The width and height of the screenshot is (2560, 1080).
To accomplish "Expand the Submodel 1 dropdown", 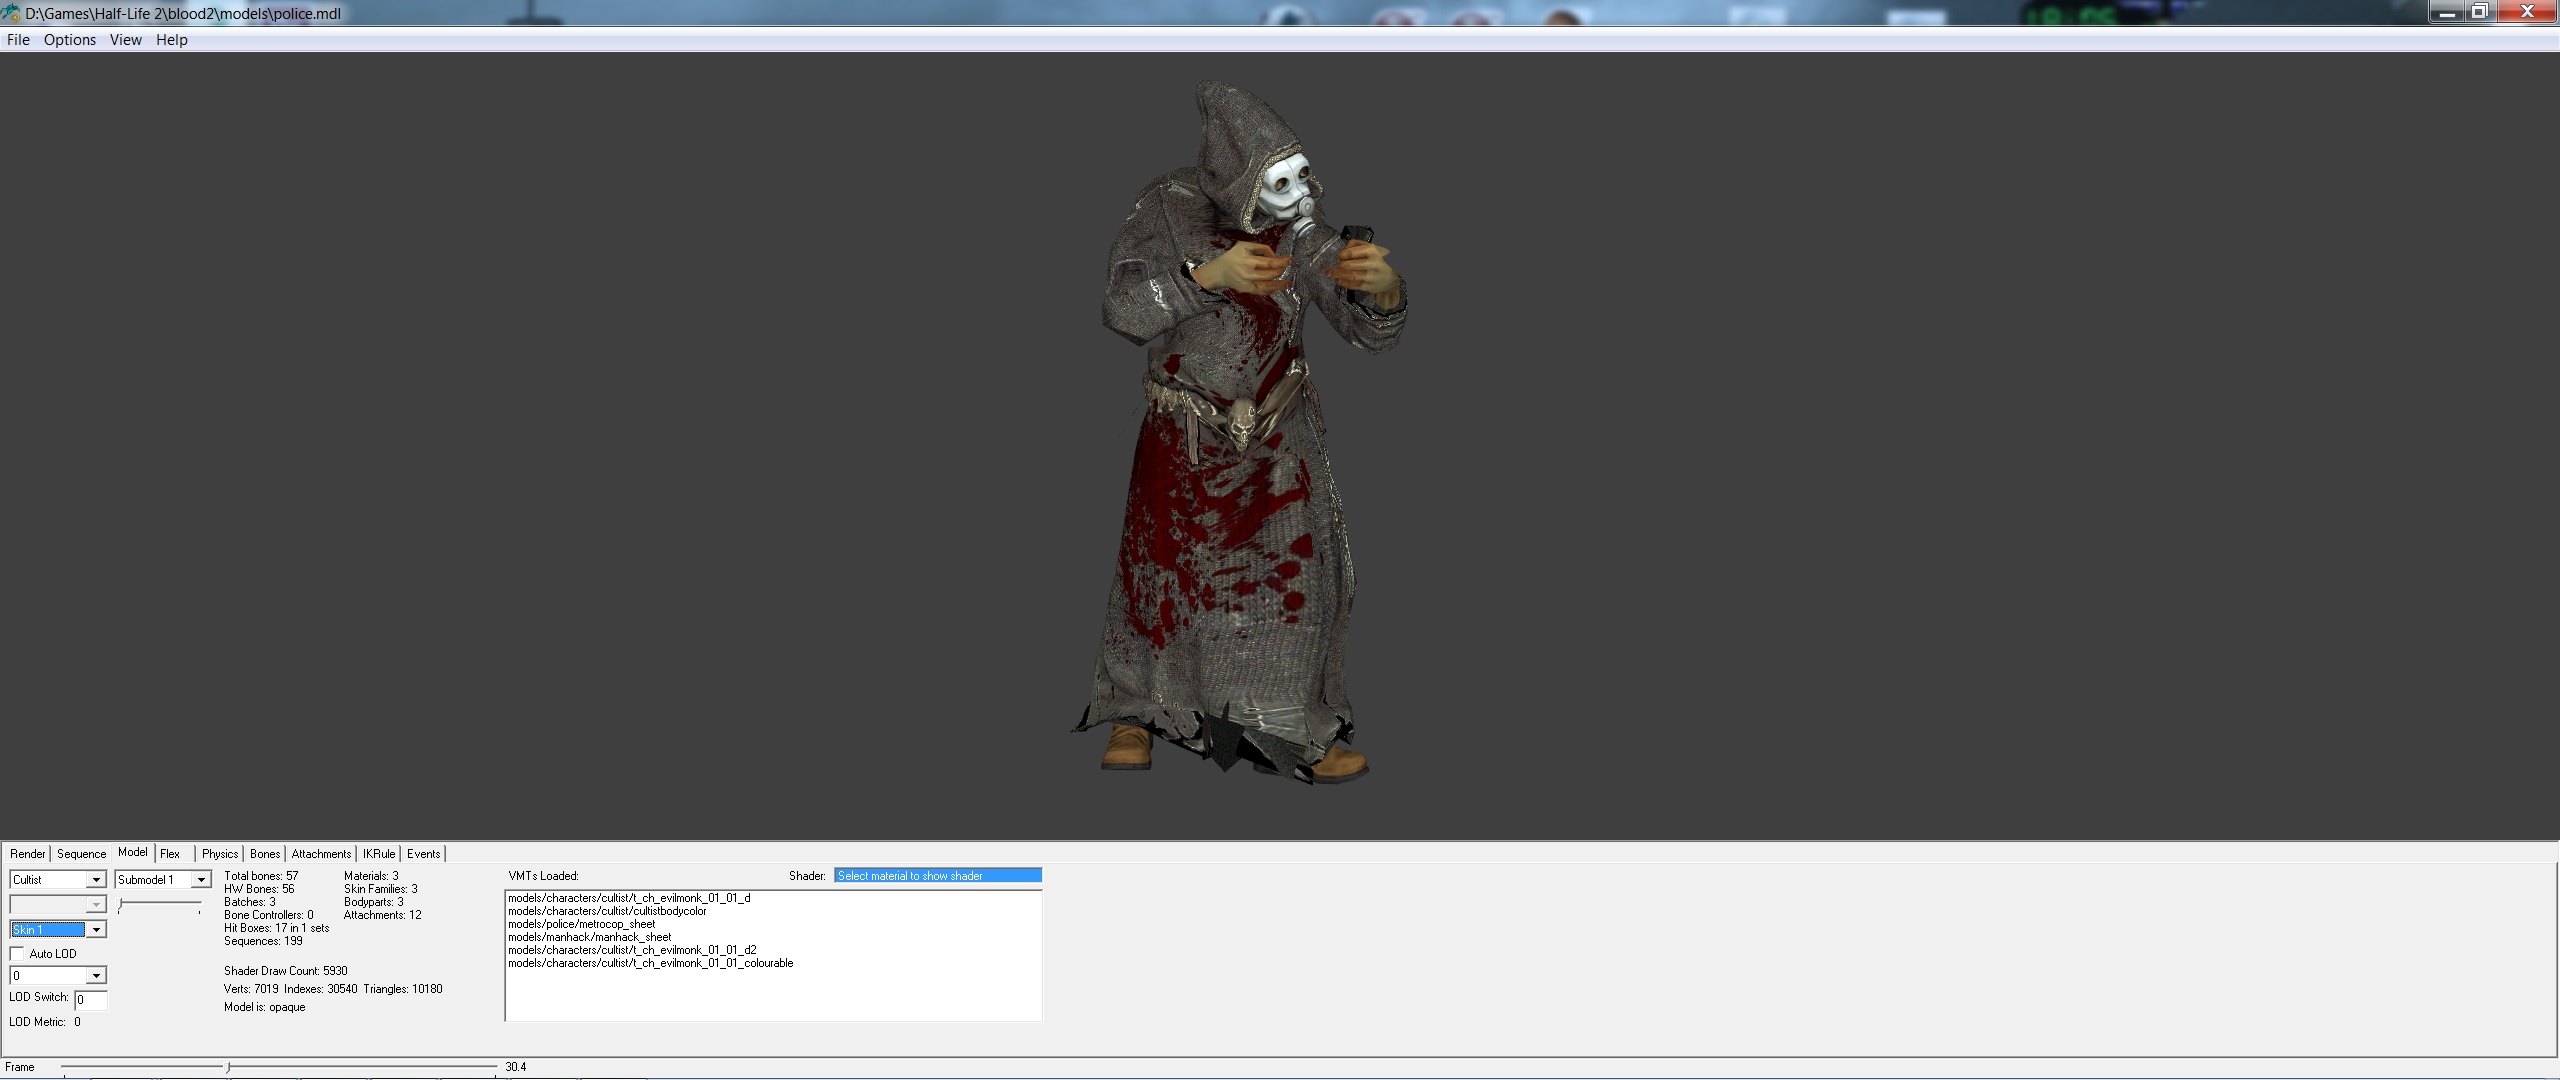I will pos(201,880).
